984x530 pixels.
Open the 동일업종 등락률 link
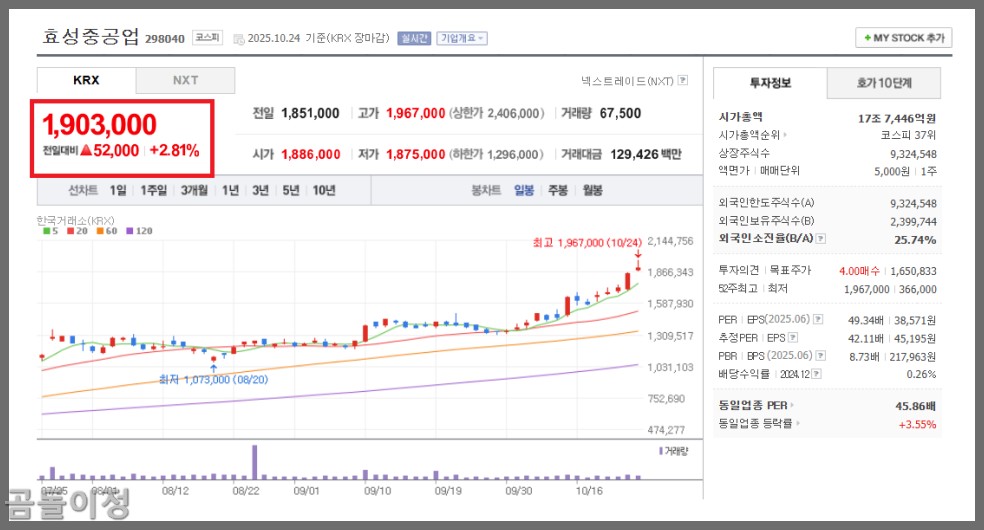click(756, 423)
